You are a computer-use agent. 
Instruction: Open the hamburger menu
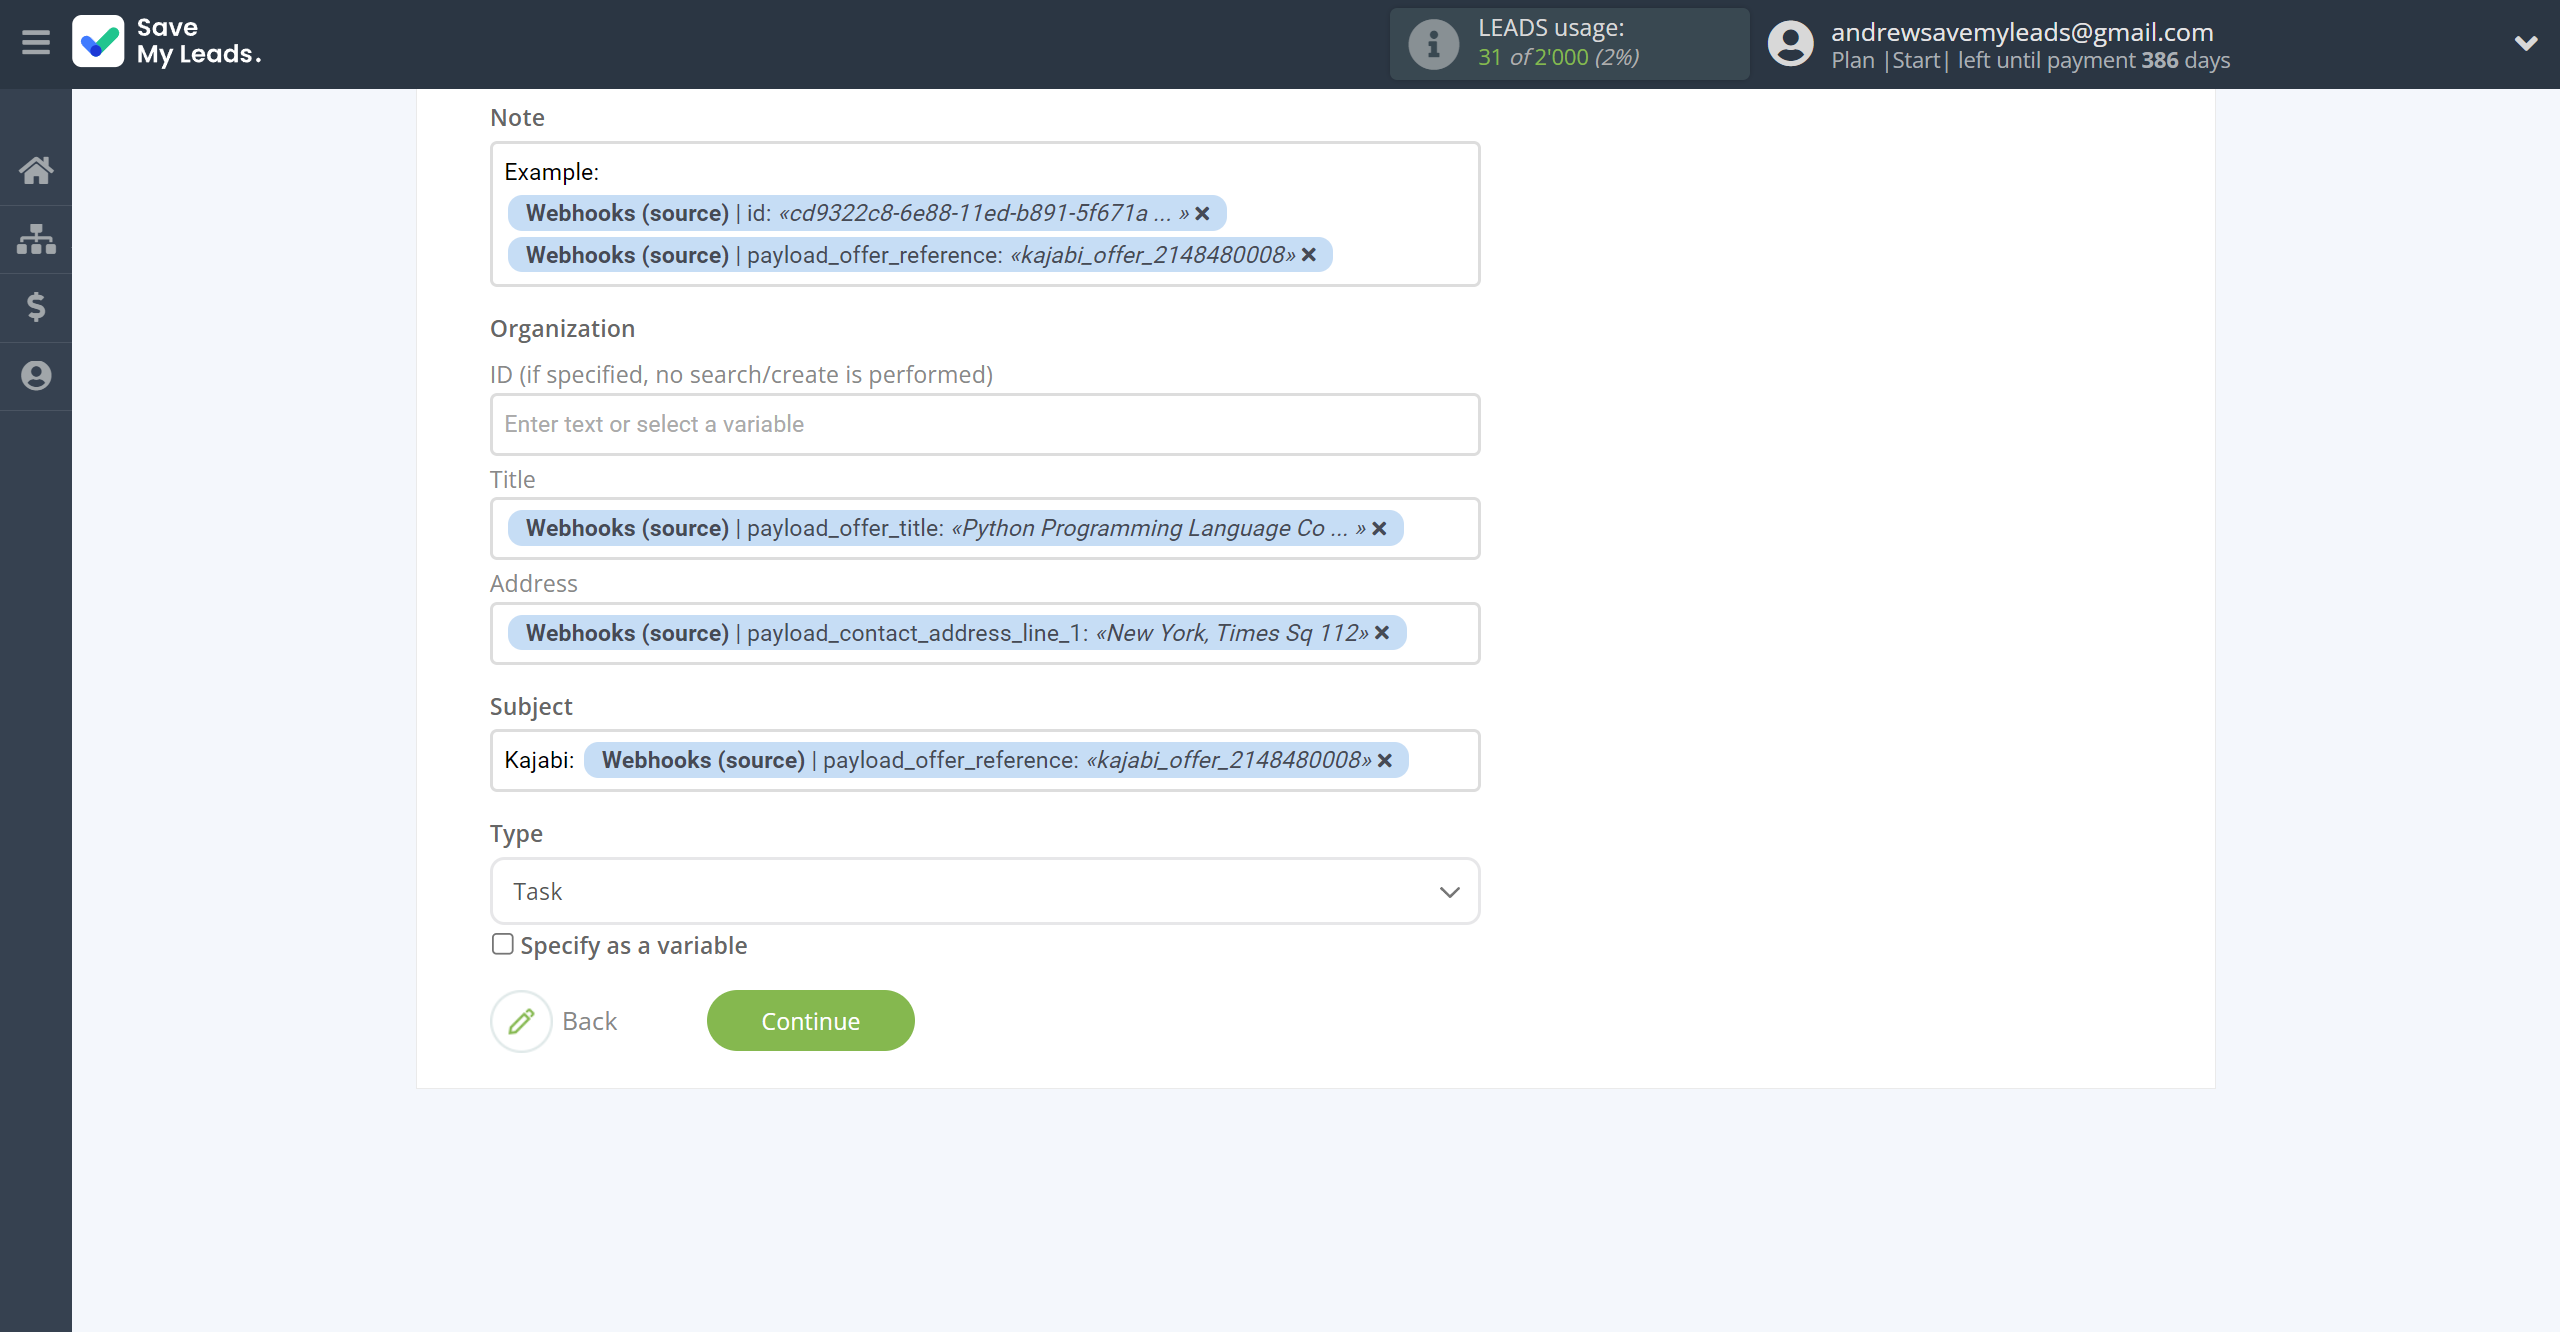[x=36, y=43]
